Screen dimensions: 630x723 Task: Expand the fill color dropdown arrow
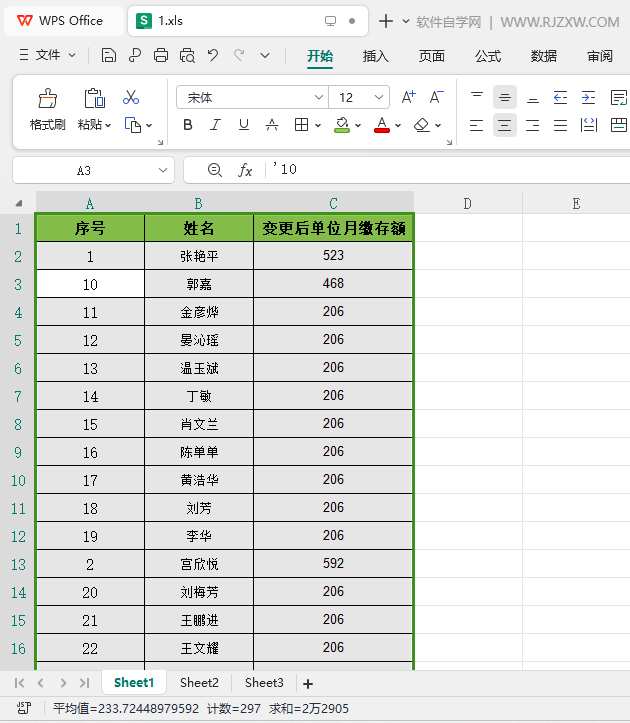tap(358, 125)
